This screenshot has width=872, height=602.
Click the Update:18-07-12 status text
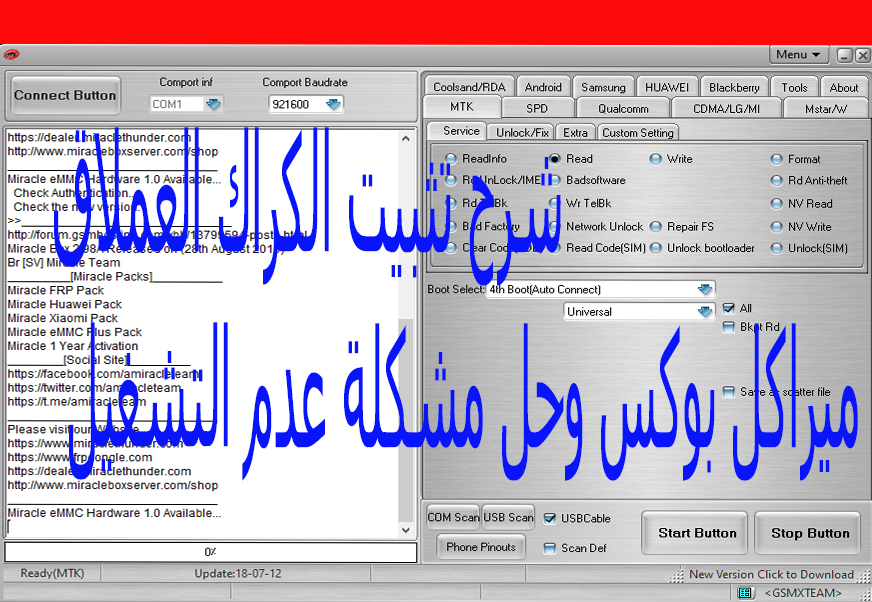point(238,573)
